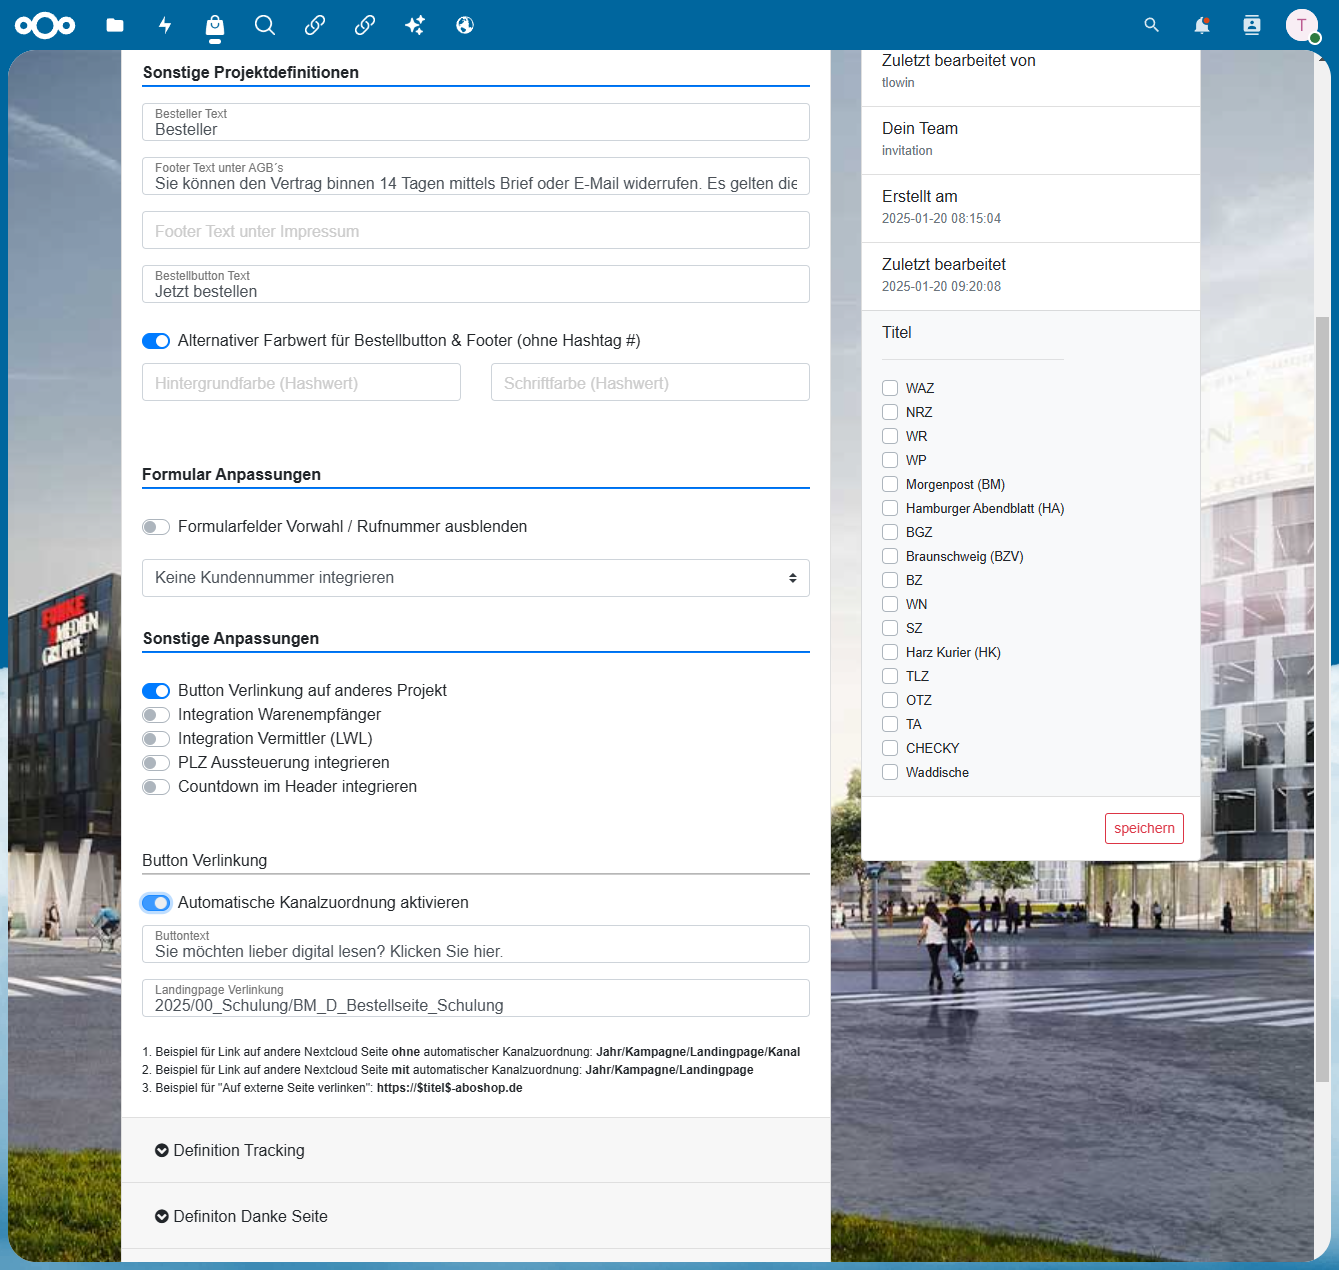Open the globe app icon

click(x=465, y=25)
